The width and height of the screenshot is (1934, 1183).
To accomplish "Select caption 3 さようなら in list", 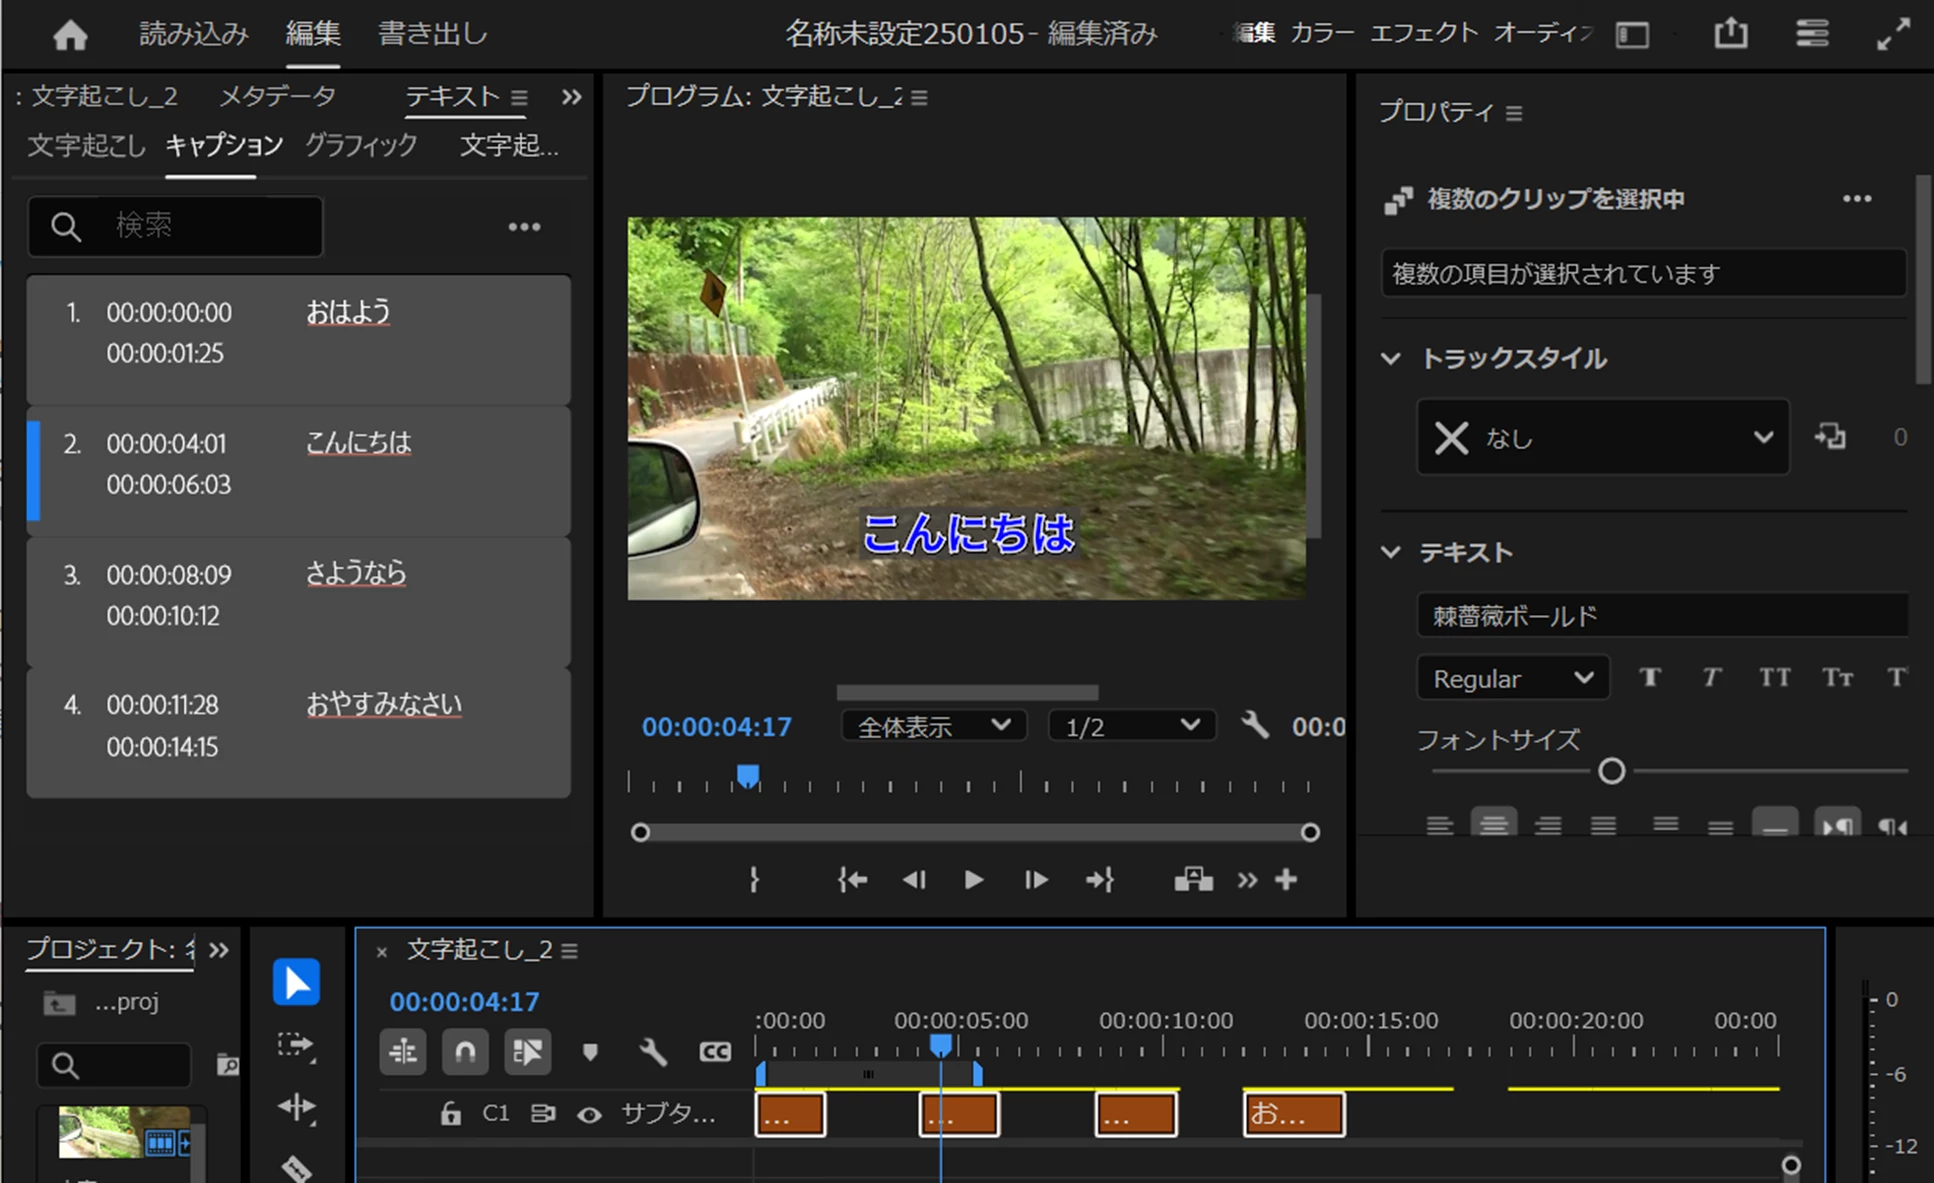I will pos(298,601).
